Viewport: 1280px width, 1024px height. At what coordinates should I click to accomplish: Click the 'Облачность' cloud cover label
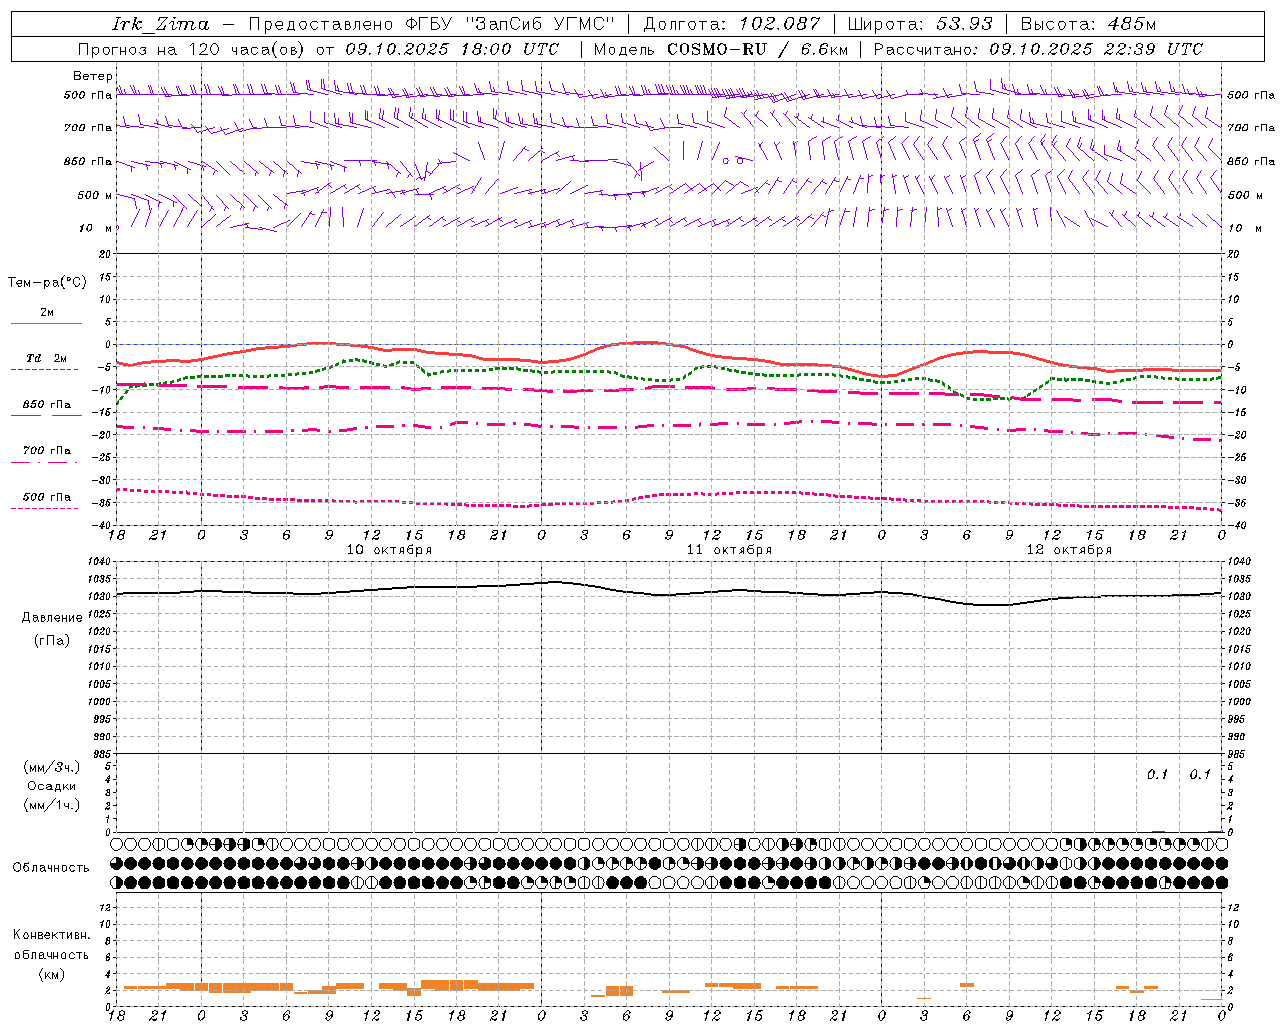coord(51,868)
